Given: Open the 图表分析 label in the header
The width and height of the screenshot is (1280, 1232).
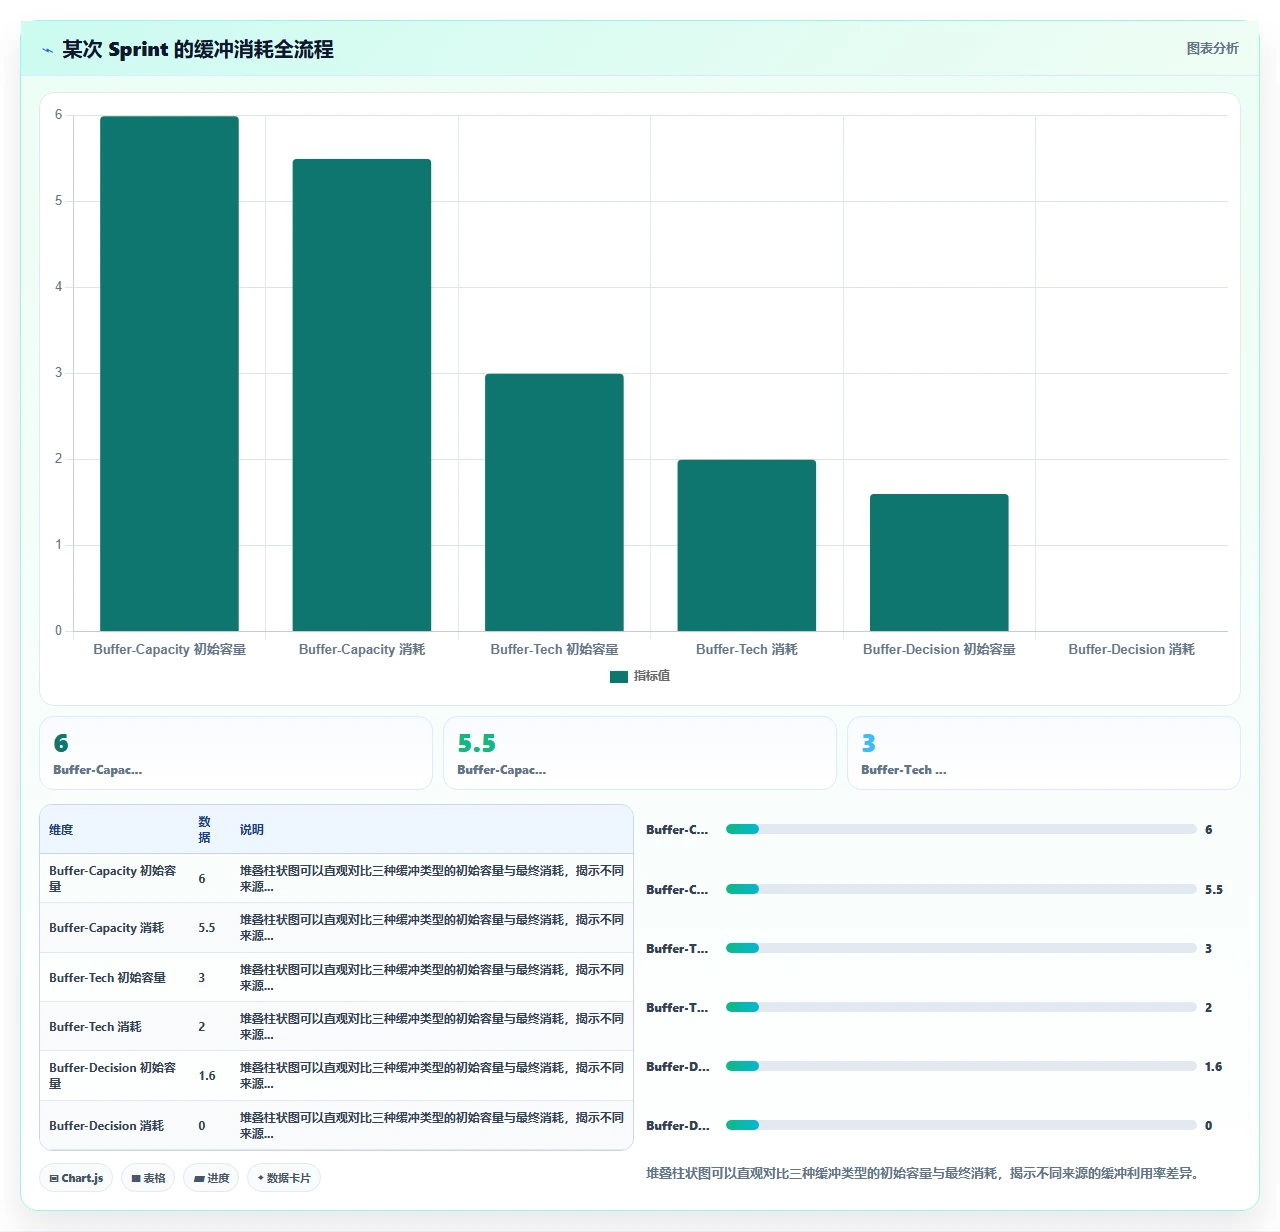Looking at the screenshot, I should pos(1212,48).
